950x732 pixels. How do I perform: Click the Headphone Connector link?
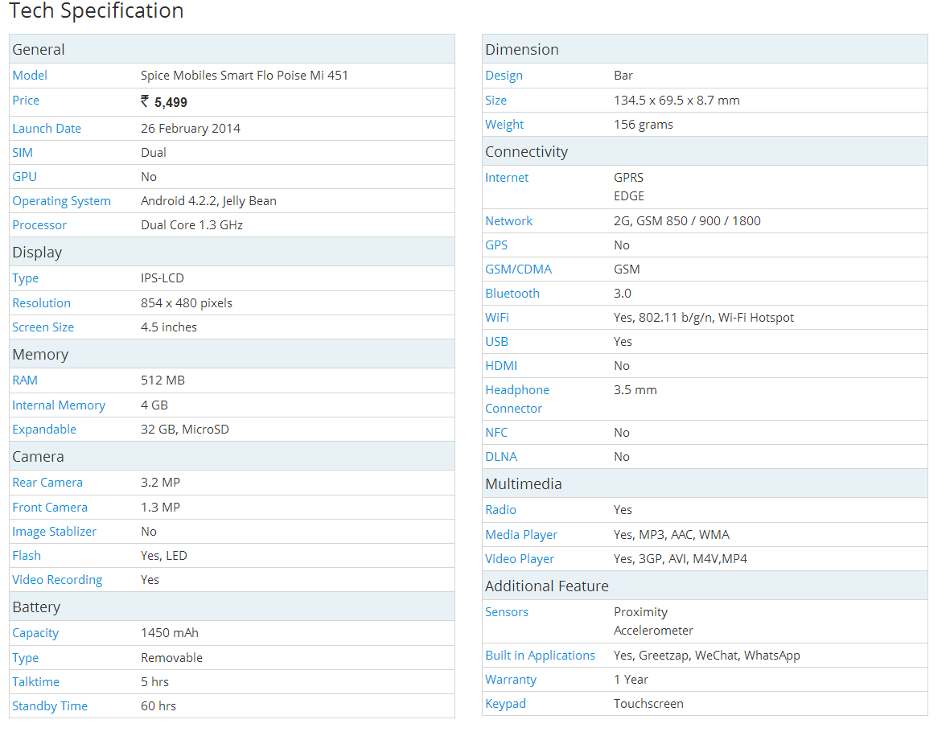coord(517,400)
